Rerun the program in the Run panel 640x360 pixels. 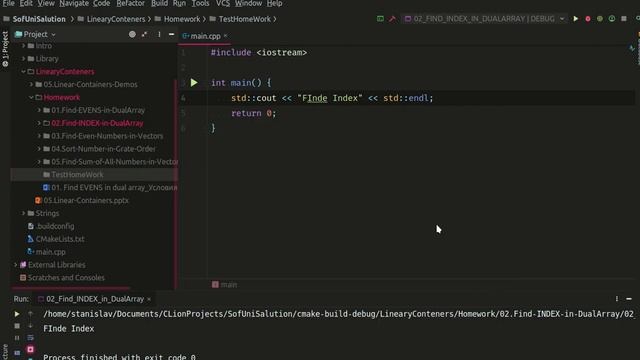click(x=17, y=314)
